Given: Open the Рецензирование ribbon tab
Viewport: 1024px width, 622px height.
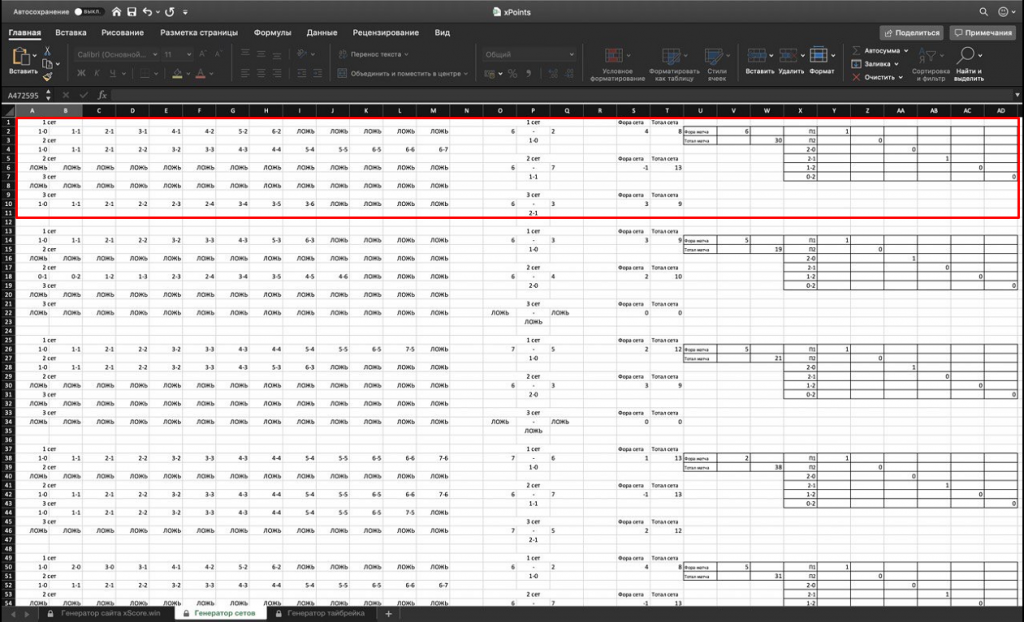Looking at the screenshot, I should point(386,33).
